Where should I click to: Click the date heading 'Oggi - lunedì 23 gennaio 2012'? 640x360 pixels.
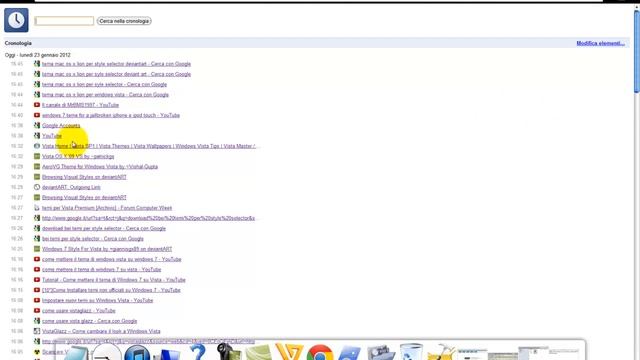(38, 55)
